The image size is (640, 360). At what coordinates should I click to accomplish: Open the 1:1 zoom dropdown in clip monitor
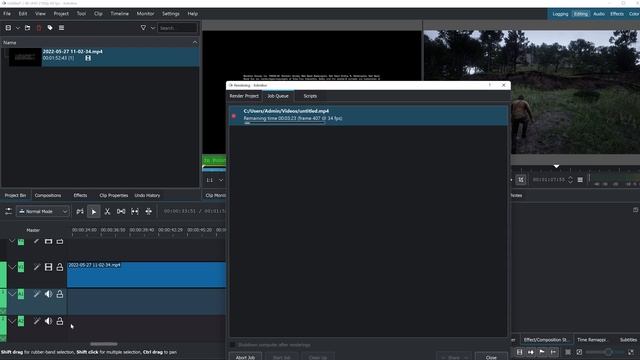pyautogui.click(x=215, y=180)
